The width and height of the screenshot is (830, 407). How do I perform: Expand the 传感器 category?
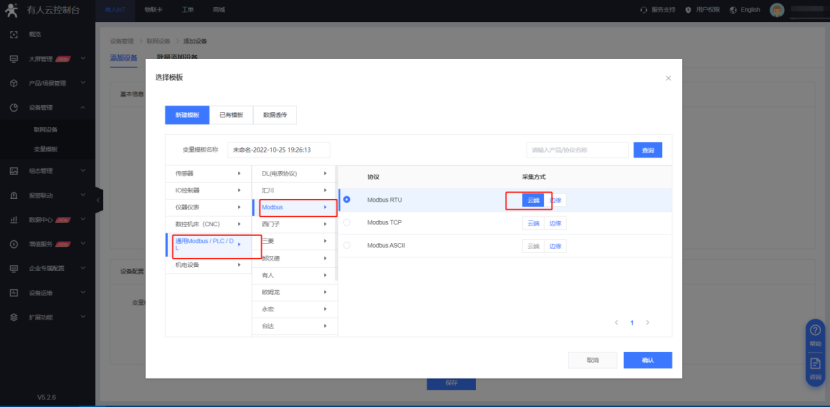(x=205, y=173)
